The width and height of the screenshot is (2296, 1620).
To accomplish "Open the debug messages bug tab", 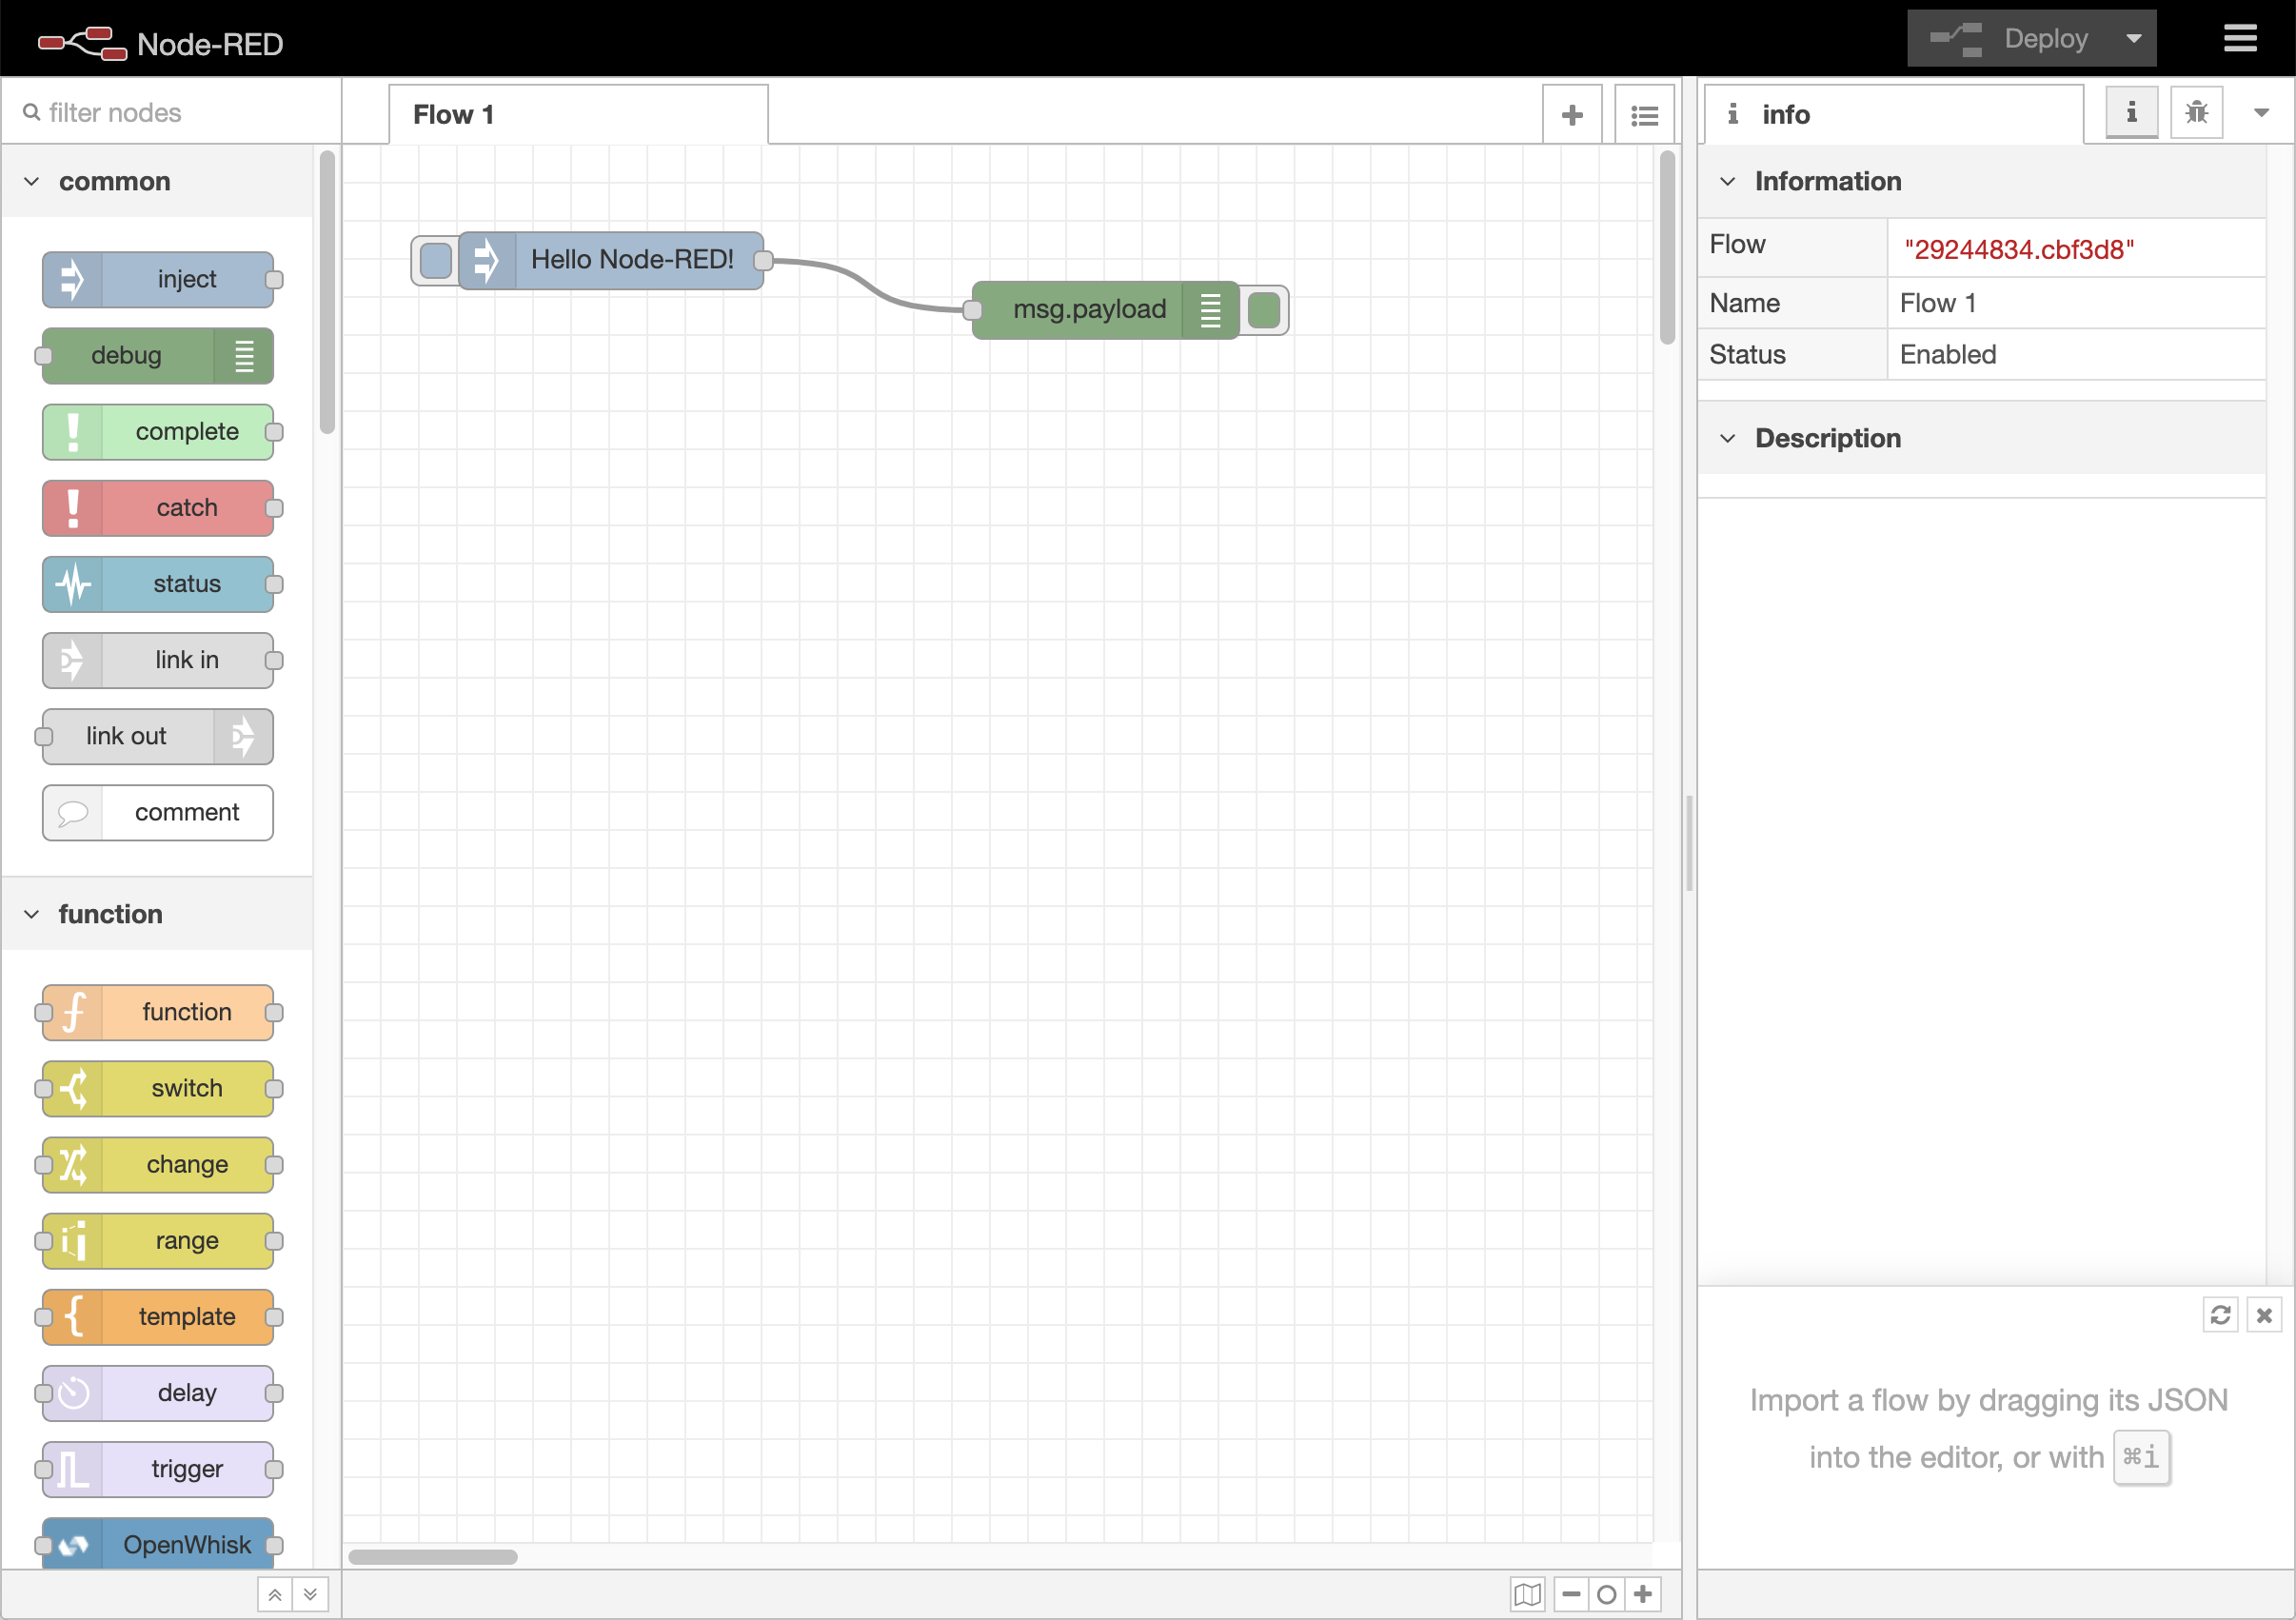I will tap(2196, 112).
